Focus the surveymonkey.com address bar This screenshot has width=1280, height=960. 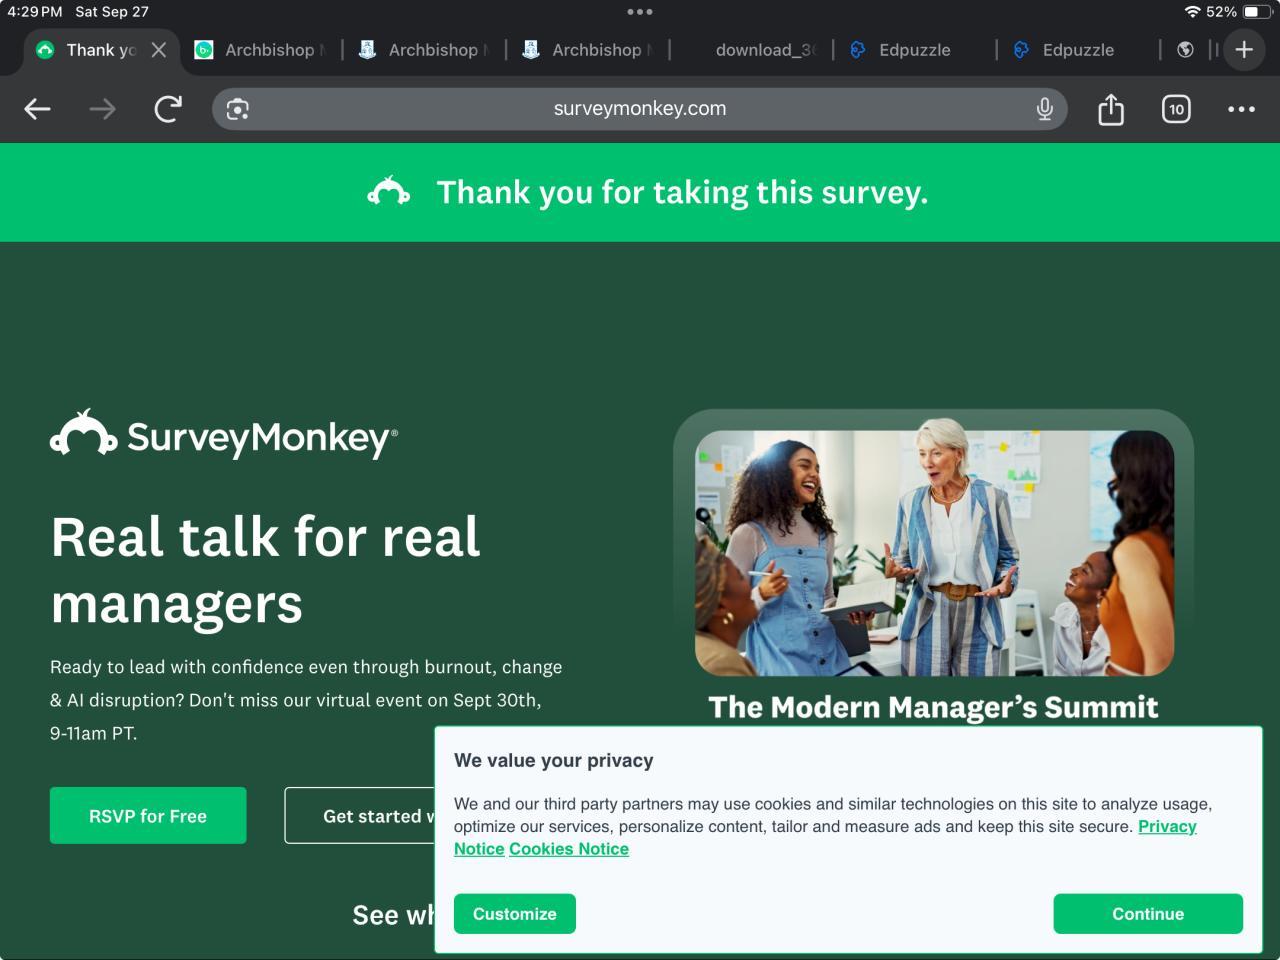click(640, 109)
